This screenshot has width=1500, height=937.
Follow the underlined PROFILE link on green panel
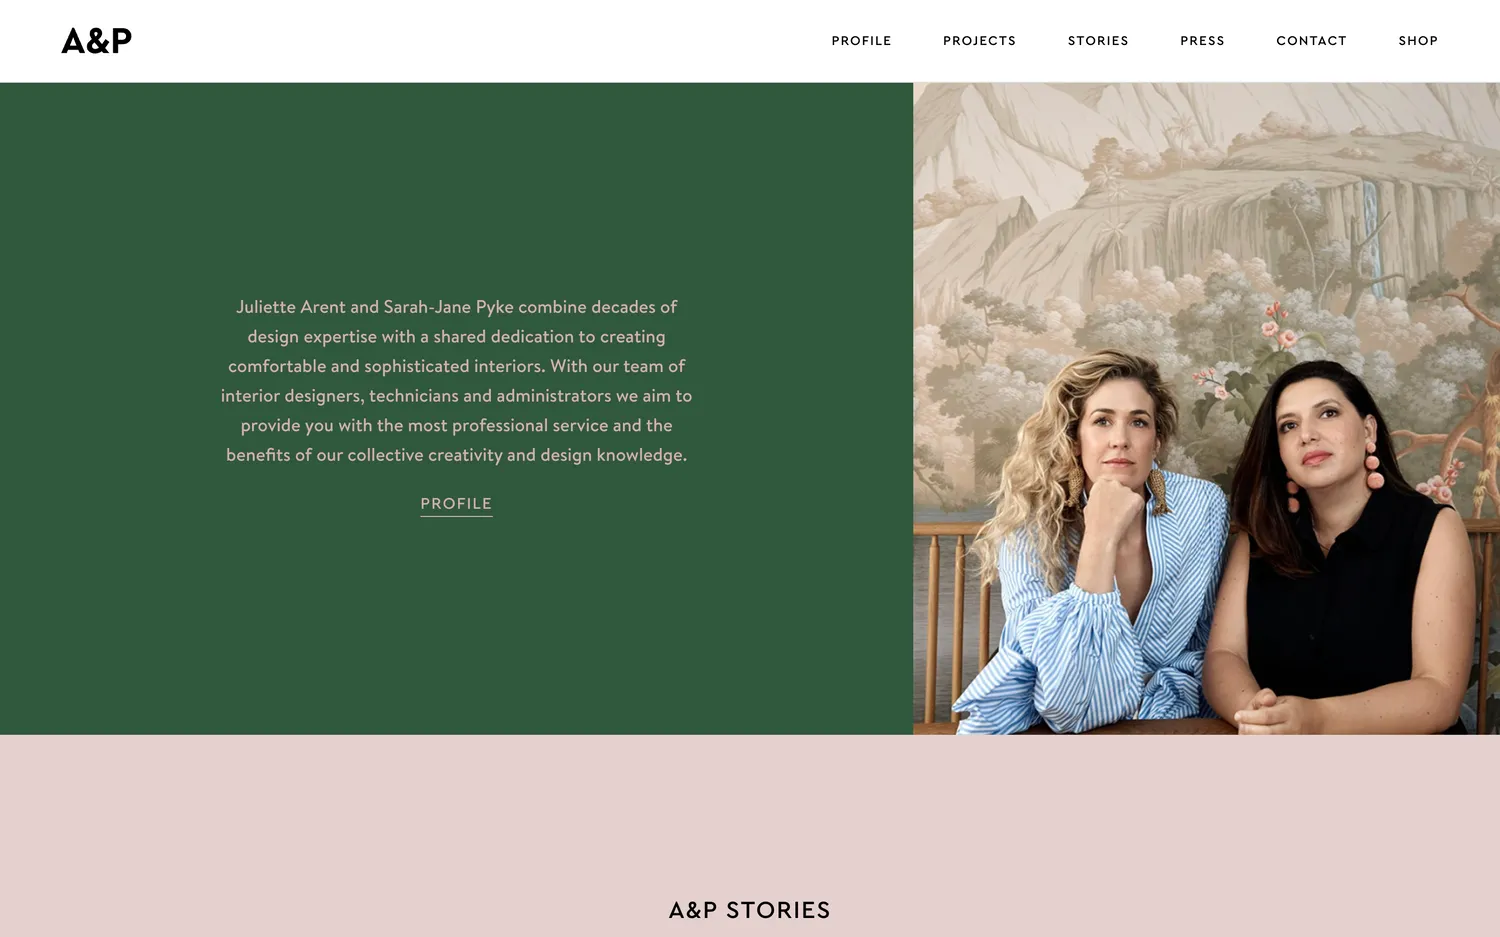pyautogui.click(x=456, y=504)
